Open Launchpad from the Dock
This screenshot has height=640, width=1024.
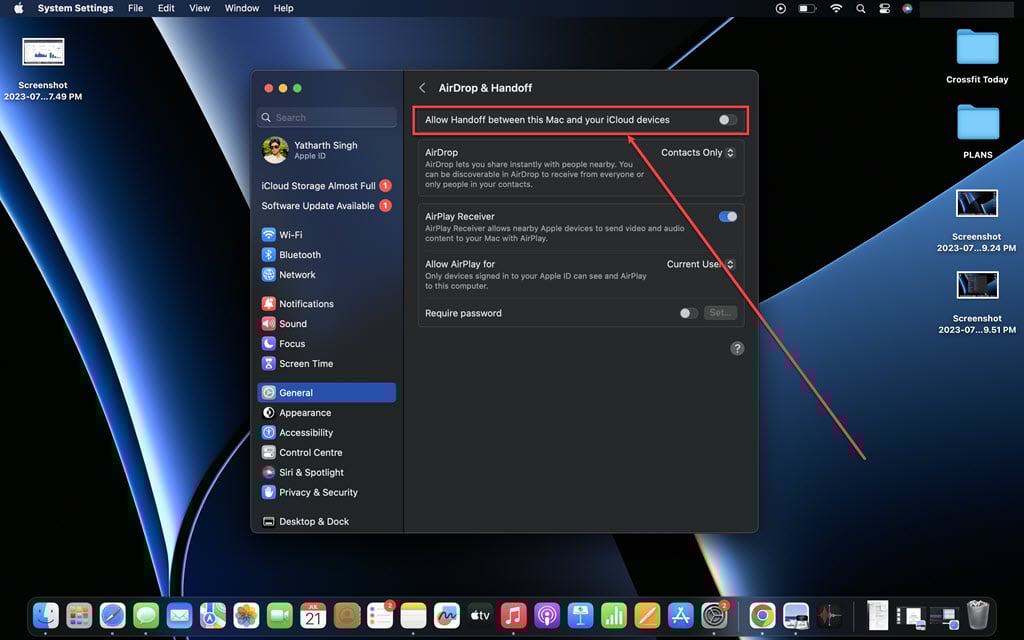(79, 615)
